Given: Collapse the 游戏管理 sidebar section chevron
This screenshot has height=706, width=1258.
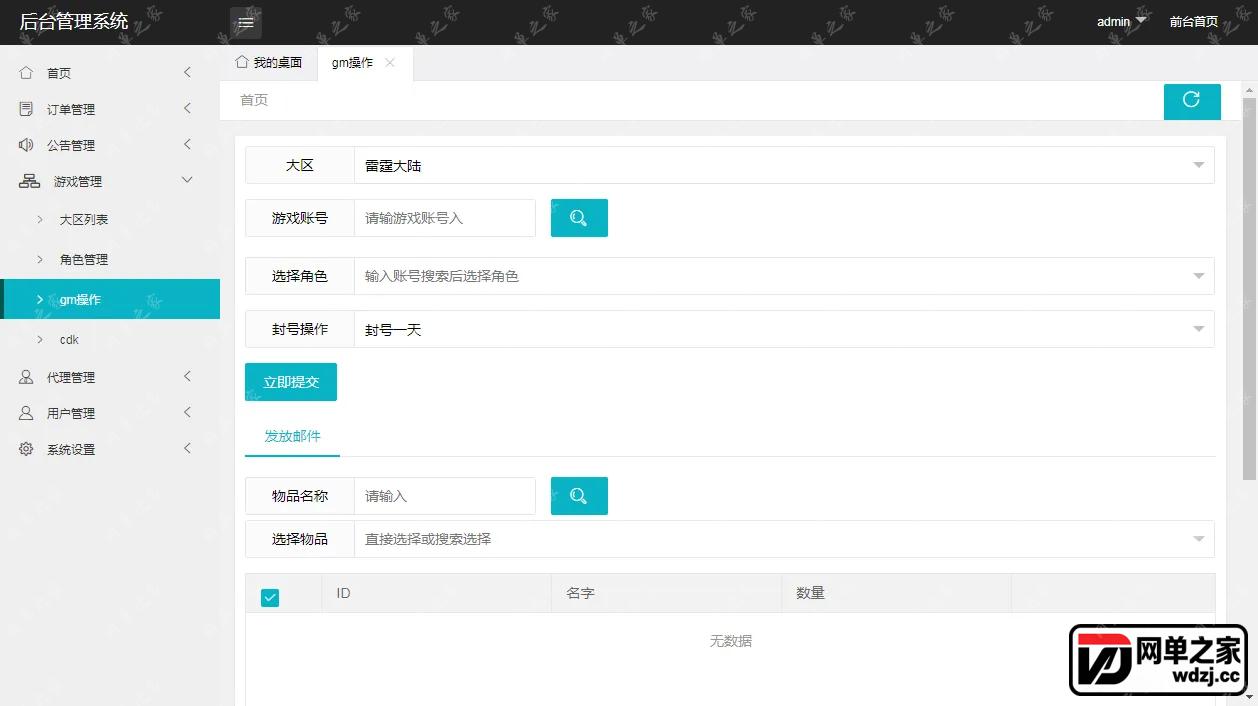Looking at the screenshot, I should pyautogui.click(x=187, y=180).
